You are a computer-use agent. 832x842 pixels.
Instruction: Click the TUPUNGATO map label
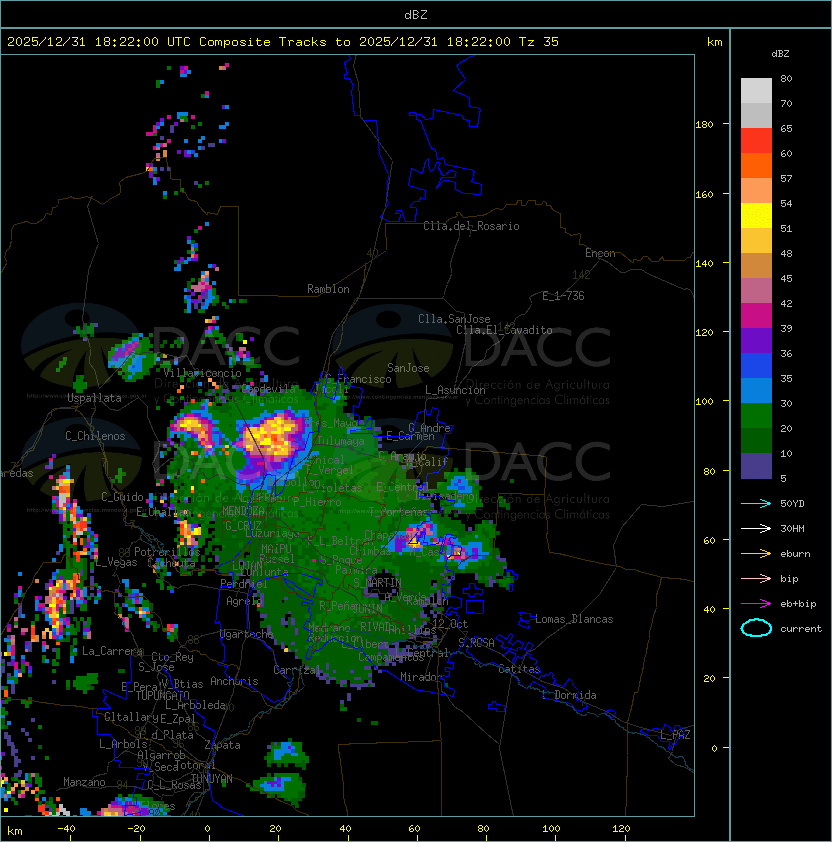coord(162,695)
